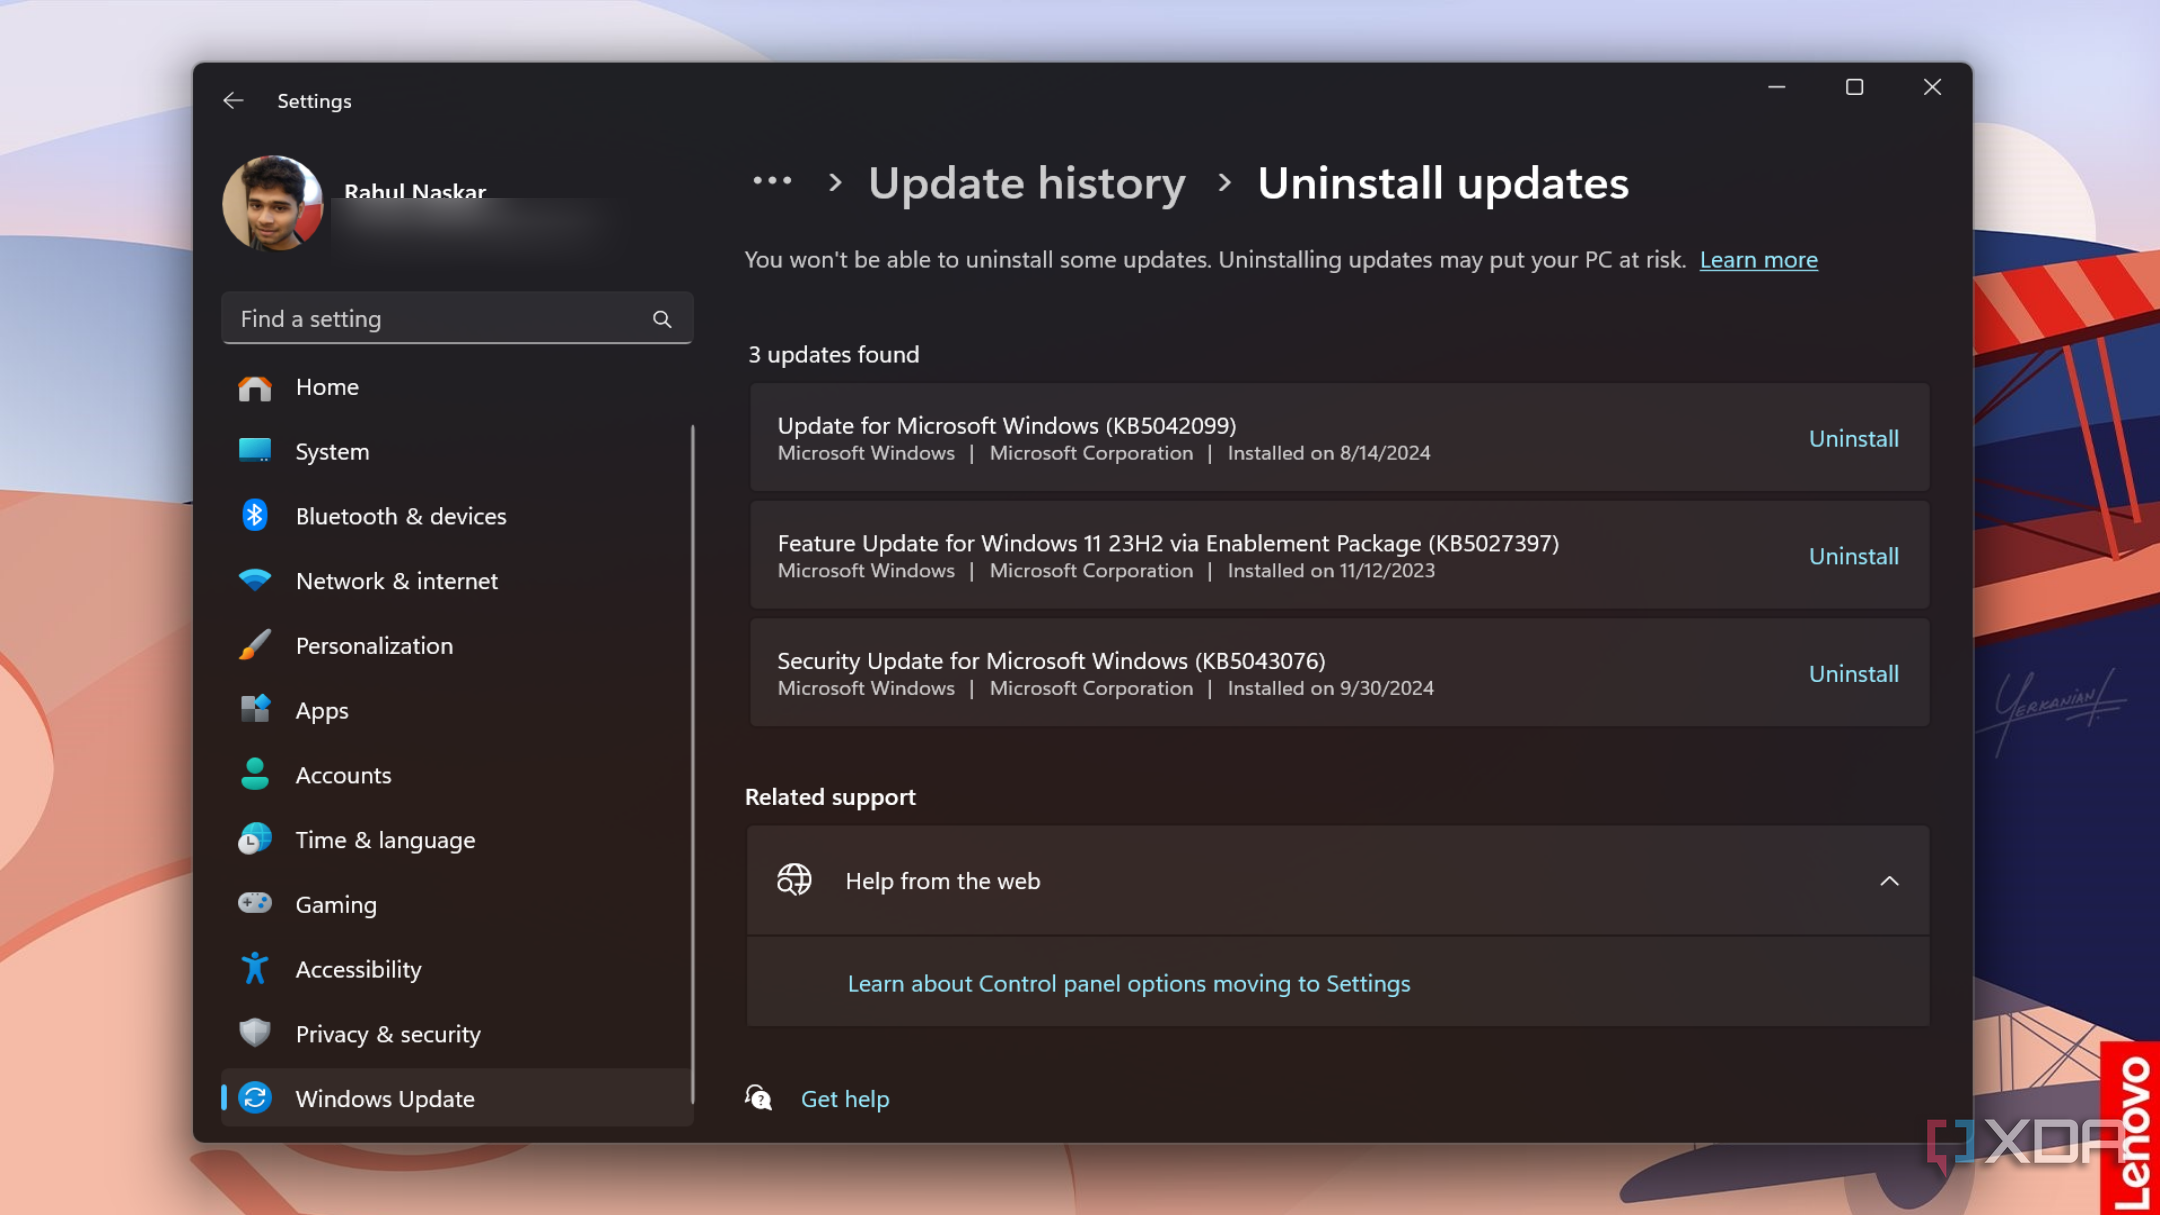Click the Find a setting search box

[440, 319]
